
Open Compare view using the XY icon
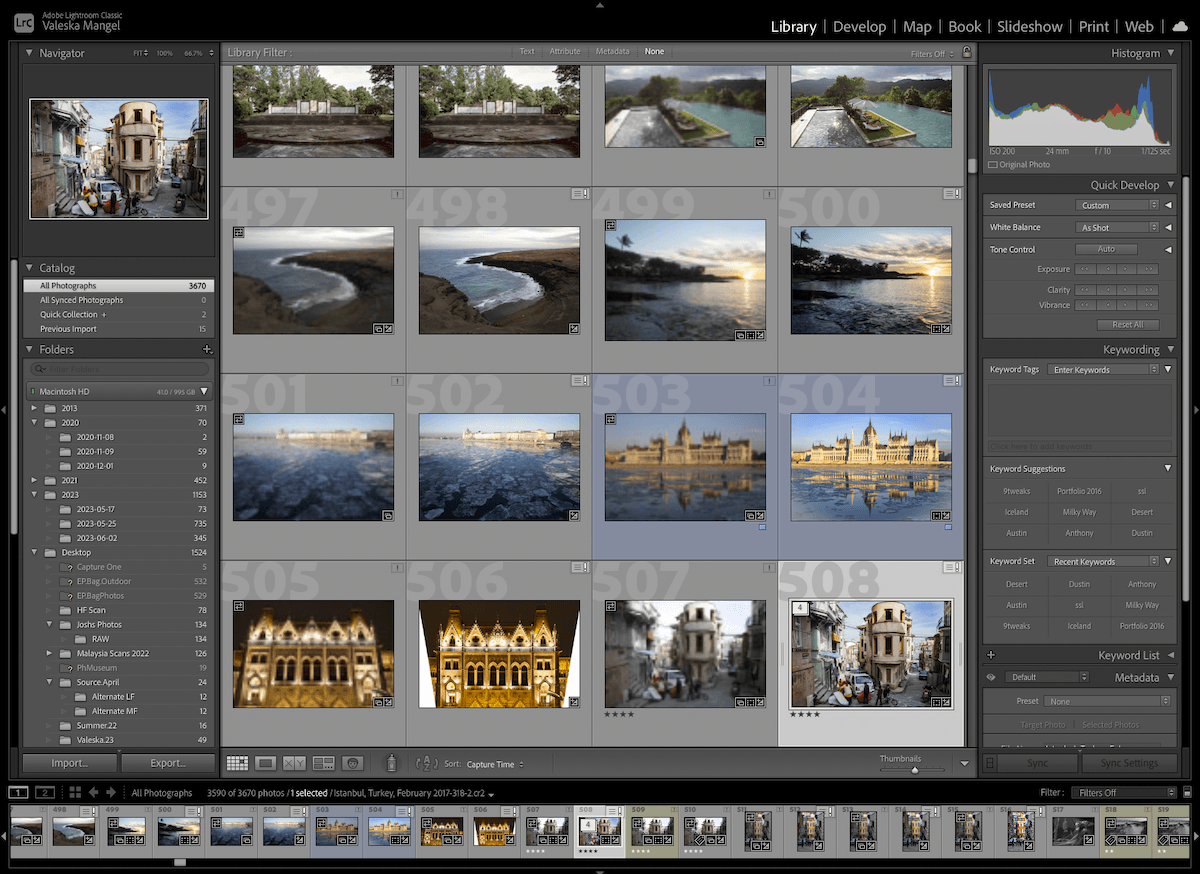(293, 762)
